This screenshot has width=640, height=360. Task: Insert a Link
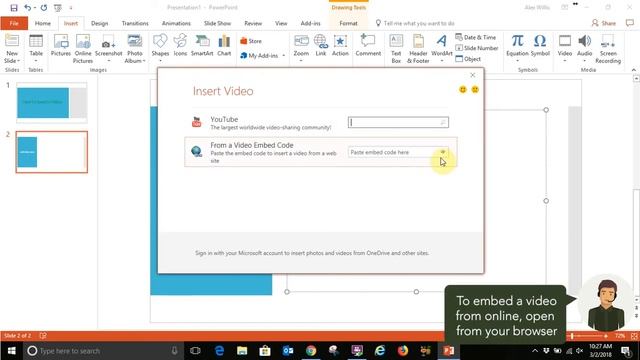[321, 45]
